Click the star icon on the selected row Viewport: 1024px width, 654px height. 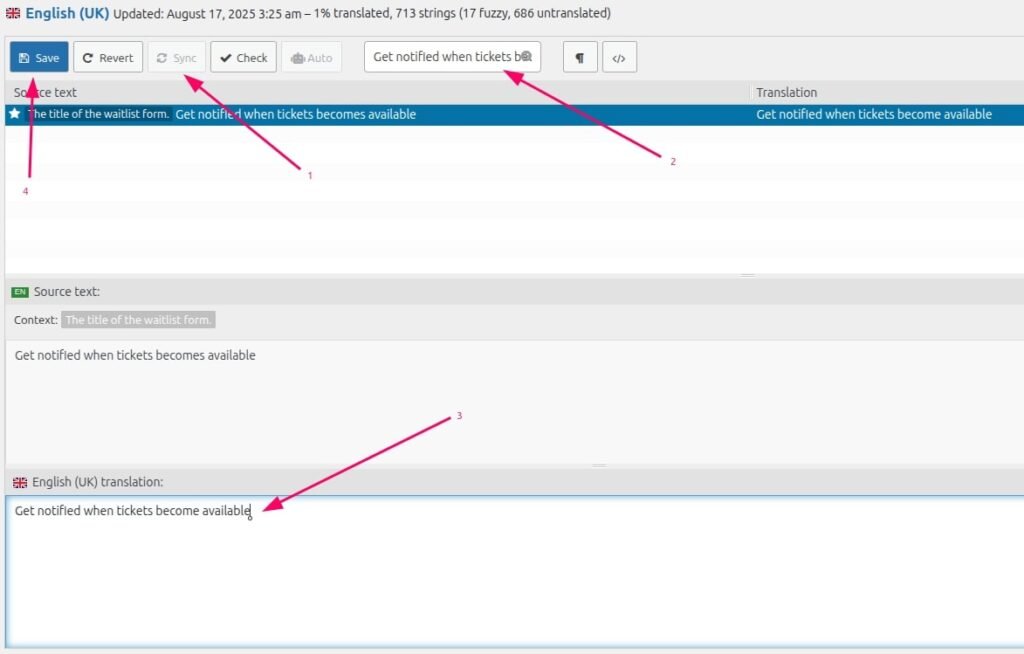tap(15, 114)
